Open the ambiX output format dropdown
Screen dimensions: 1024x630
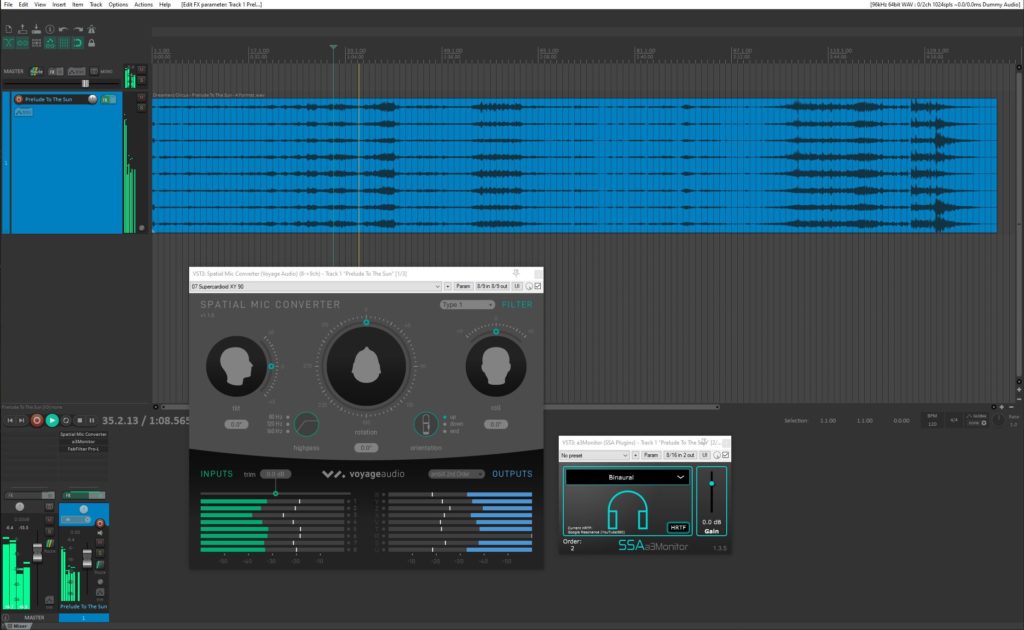tap(456, 474)
